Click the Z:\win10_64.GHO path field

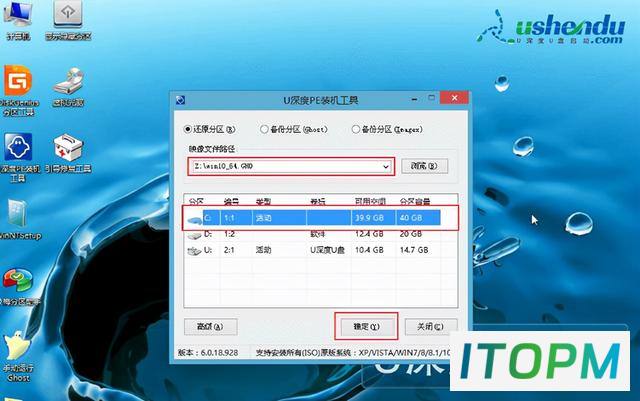click(x=291, y=167)
